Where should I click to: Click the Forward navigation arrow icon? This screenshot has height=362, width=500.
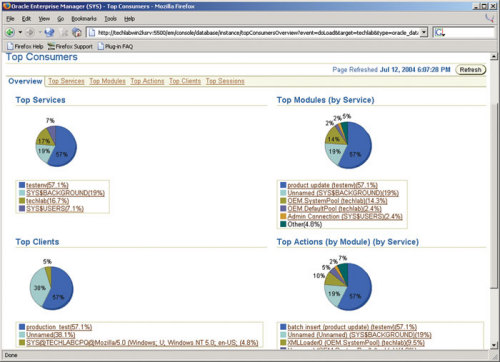pyautogui.click(x=30, y=32)
